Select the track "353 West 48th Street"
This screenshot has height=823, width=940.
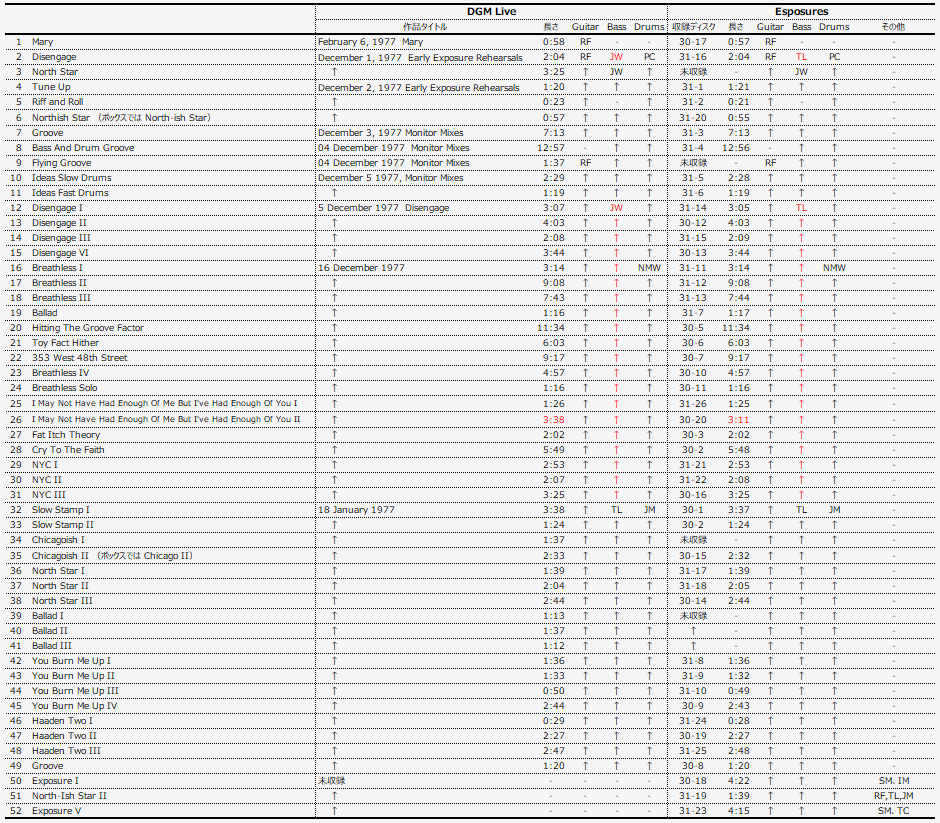[x=79, y=357]
